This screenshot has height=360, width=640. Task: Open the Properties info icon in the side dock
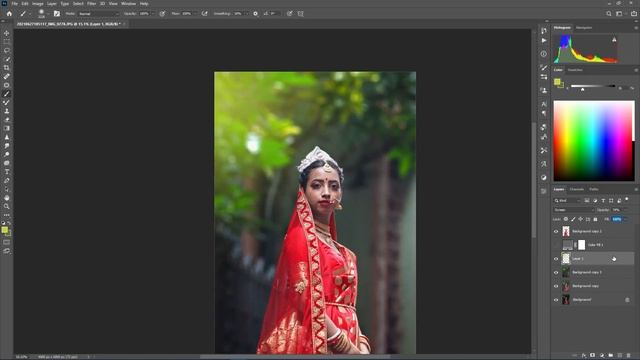[x=544, y=53]
